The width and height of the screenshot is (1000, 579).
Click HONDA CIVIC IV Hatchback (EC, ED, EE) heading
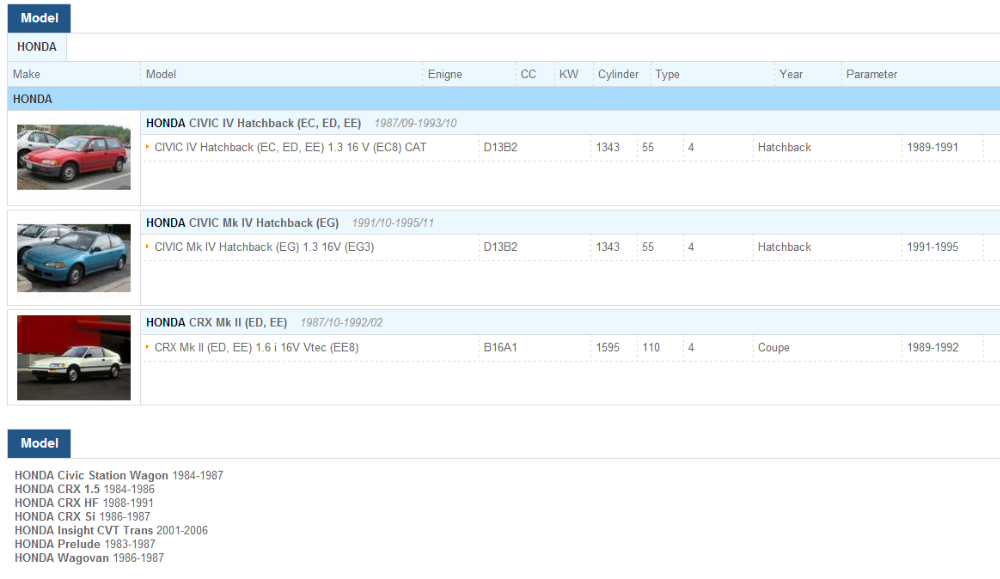pyautogui.click(x=253, y=123)
